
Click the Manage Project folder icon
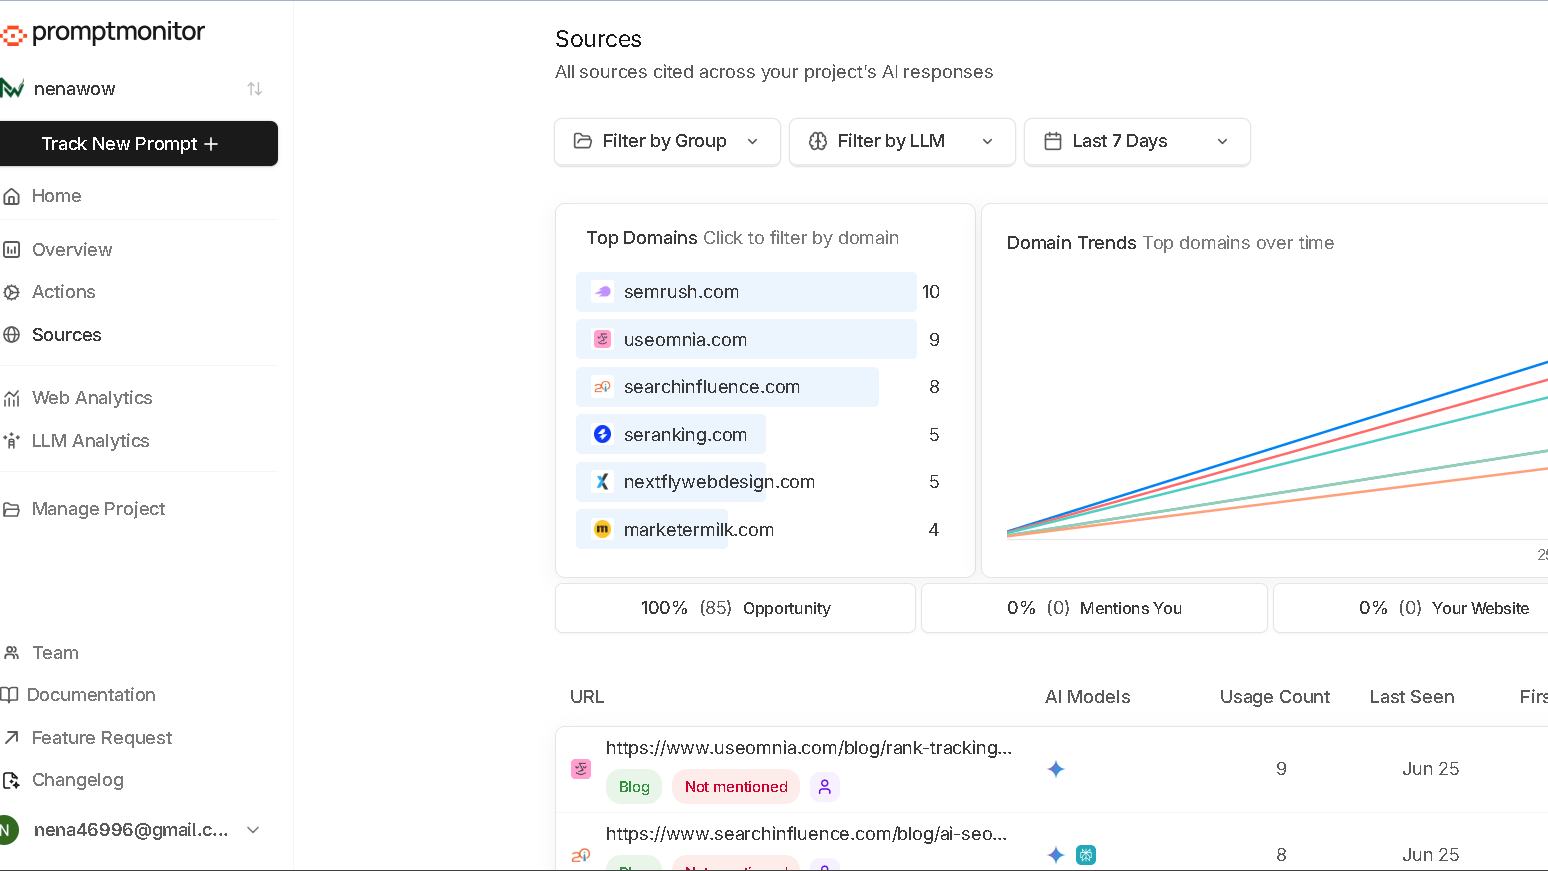click(x=12, y=510)
